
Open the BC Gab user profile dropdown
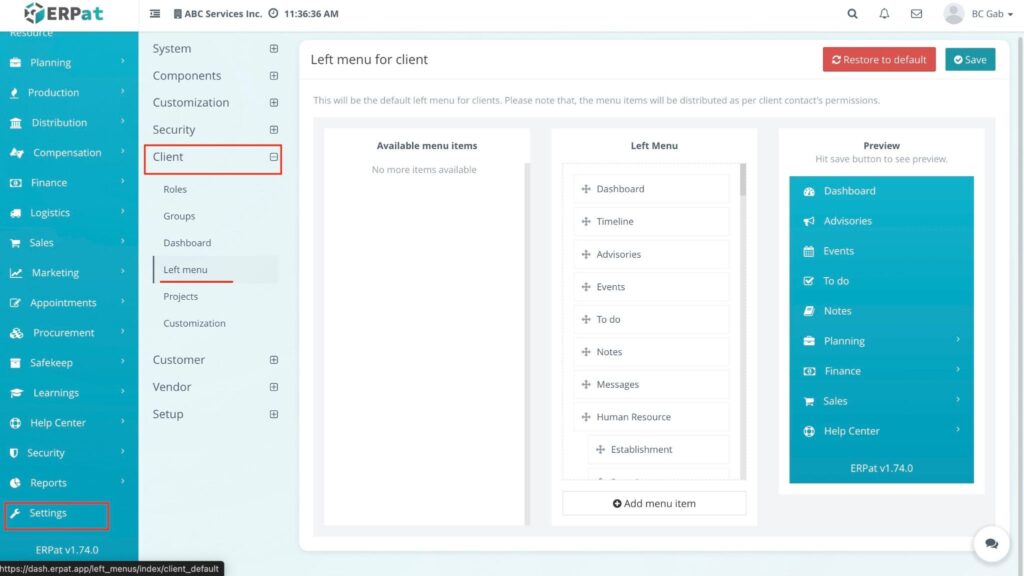coord(974,14)
